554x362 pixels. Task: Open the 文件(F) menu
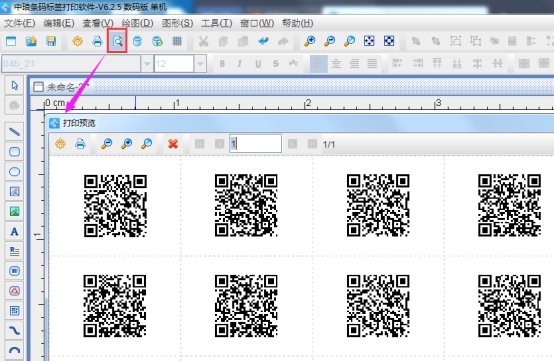pos(19,23)
